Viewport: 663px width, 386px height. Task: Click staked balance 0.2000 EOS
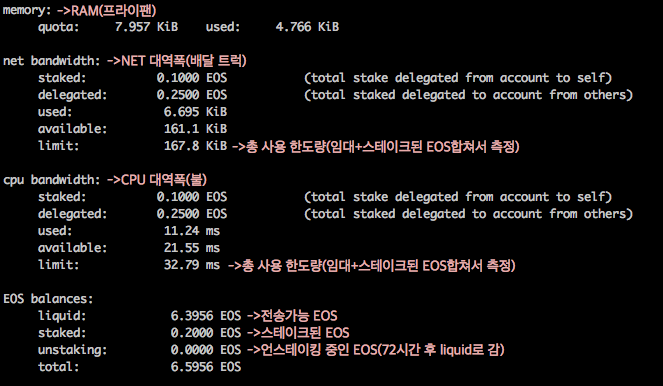pos(206,333)
